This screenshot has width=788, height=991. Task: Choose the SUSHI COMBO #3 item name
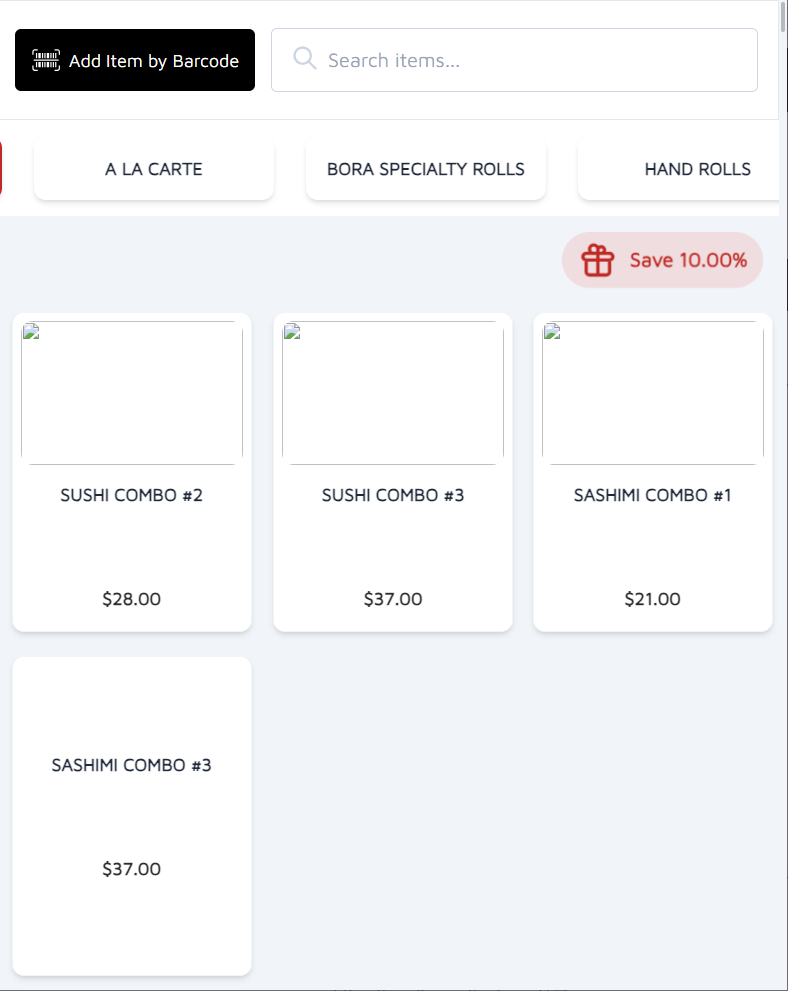[393, 495]
